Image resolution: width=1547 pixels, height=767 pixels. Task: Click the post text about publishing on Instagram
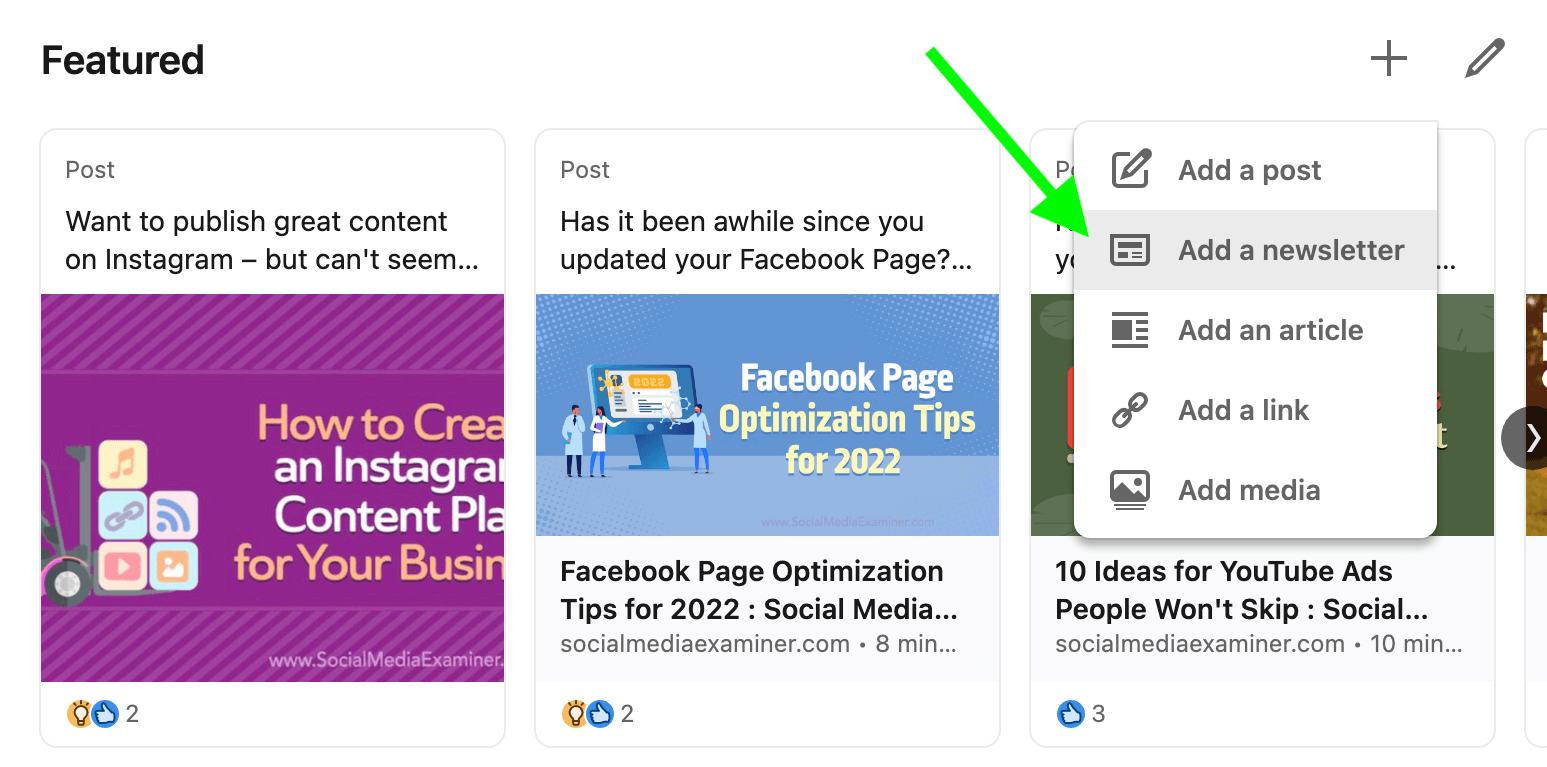[271, 240]
